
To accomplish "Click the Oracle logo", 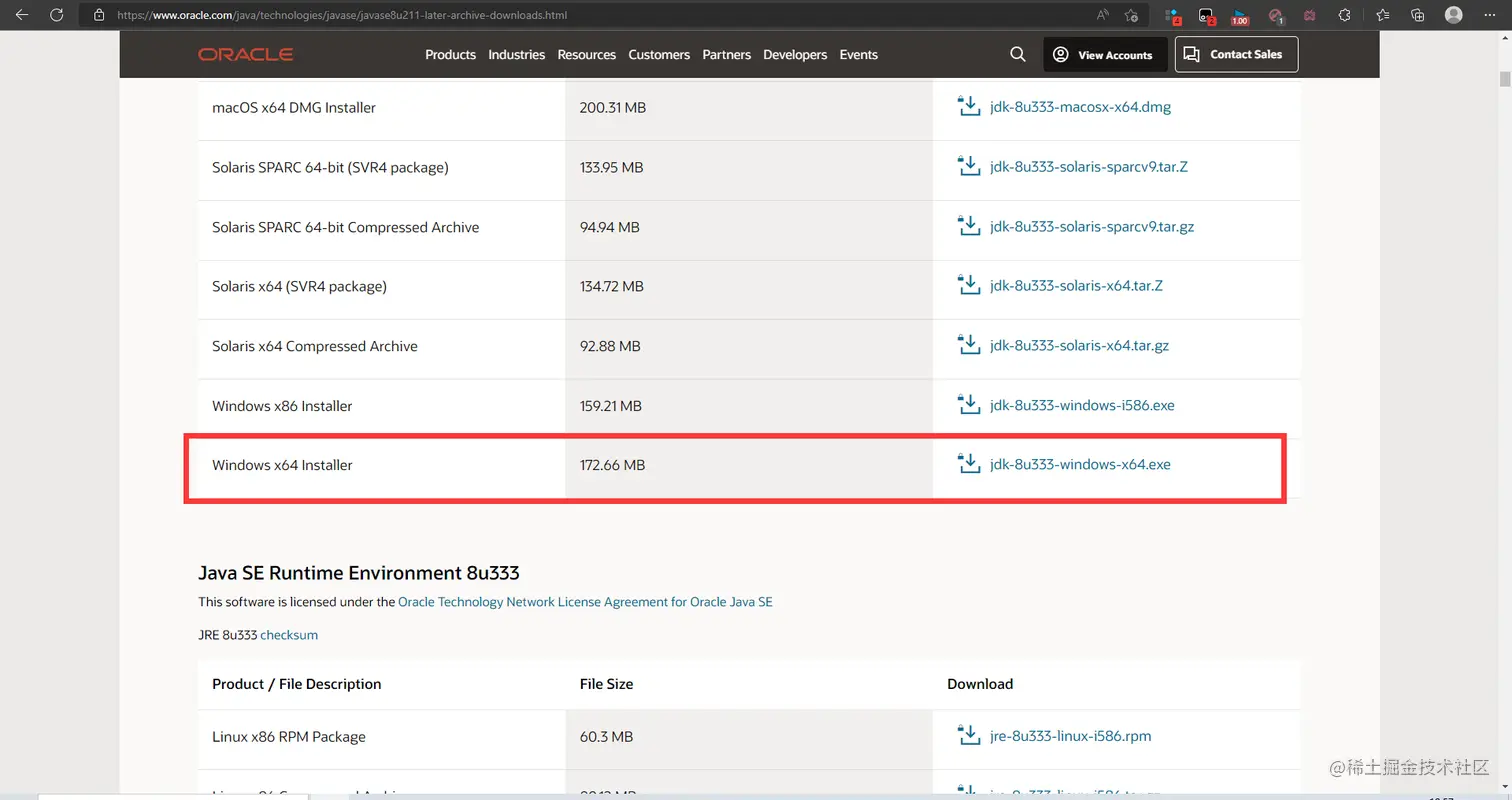I will (x=245, y=55).
